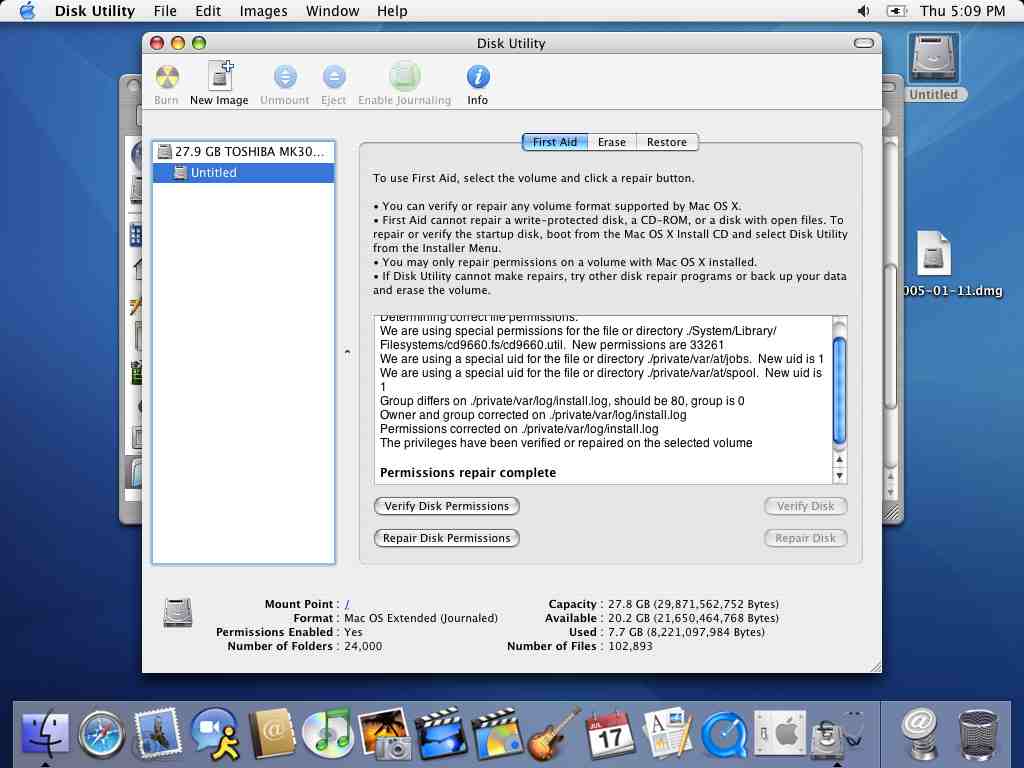Open the Disk Utility application menu

click(x=95, y=11)
